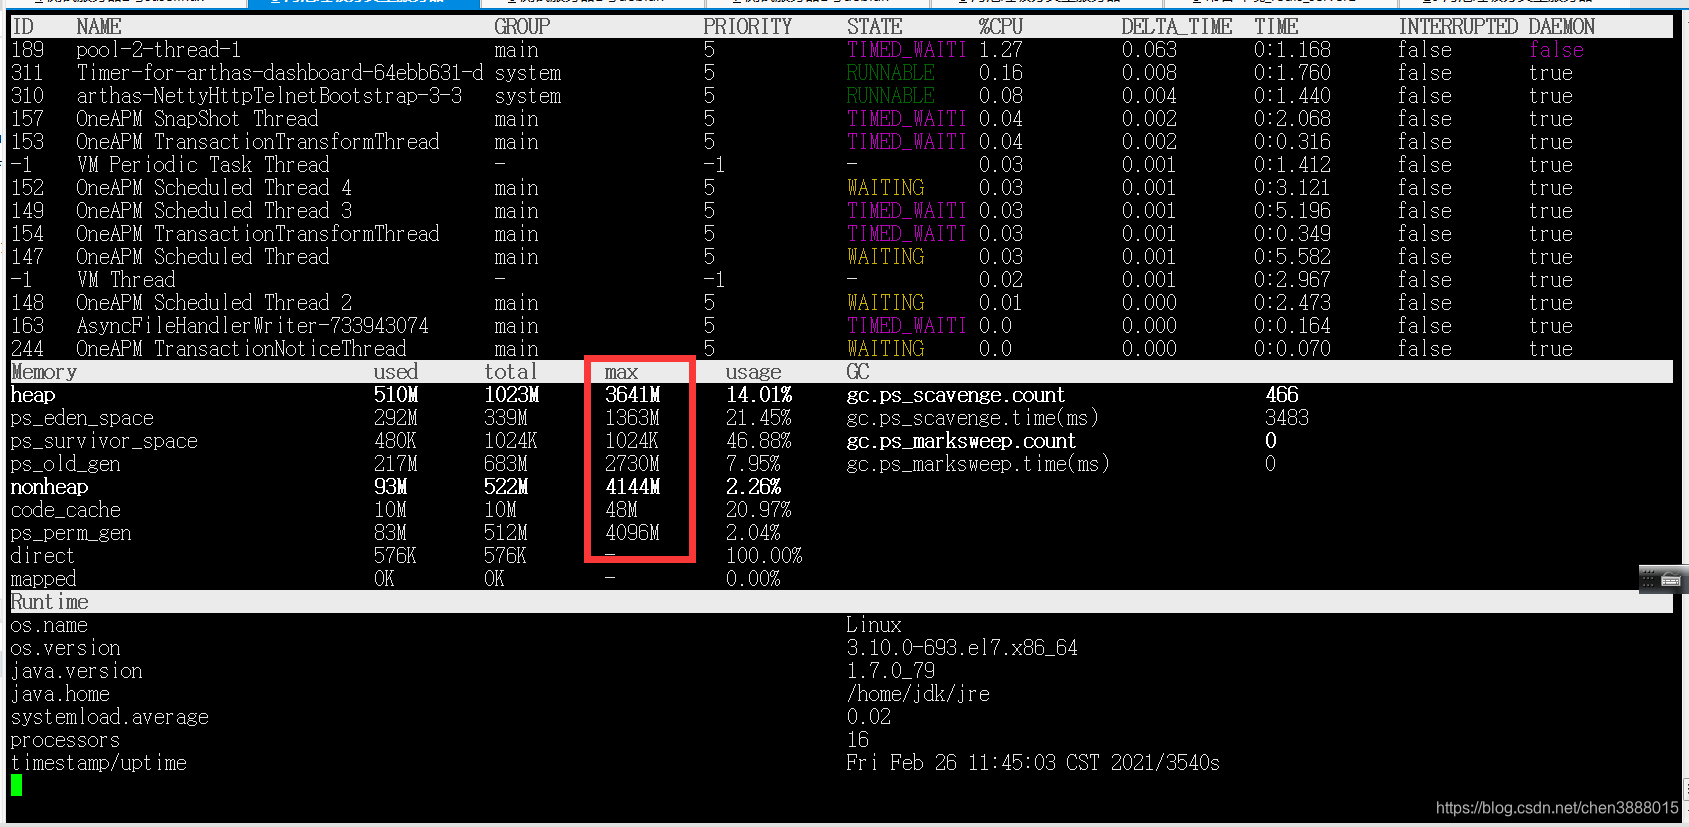Click scavenge count value 466
Screen dimensions: 1689x827
(x=1282, y=395)
